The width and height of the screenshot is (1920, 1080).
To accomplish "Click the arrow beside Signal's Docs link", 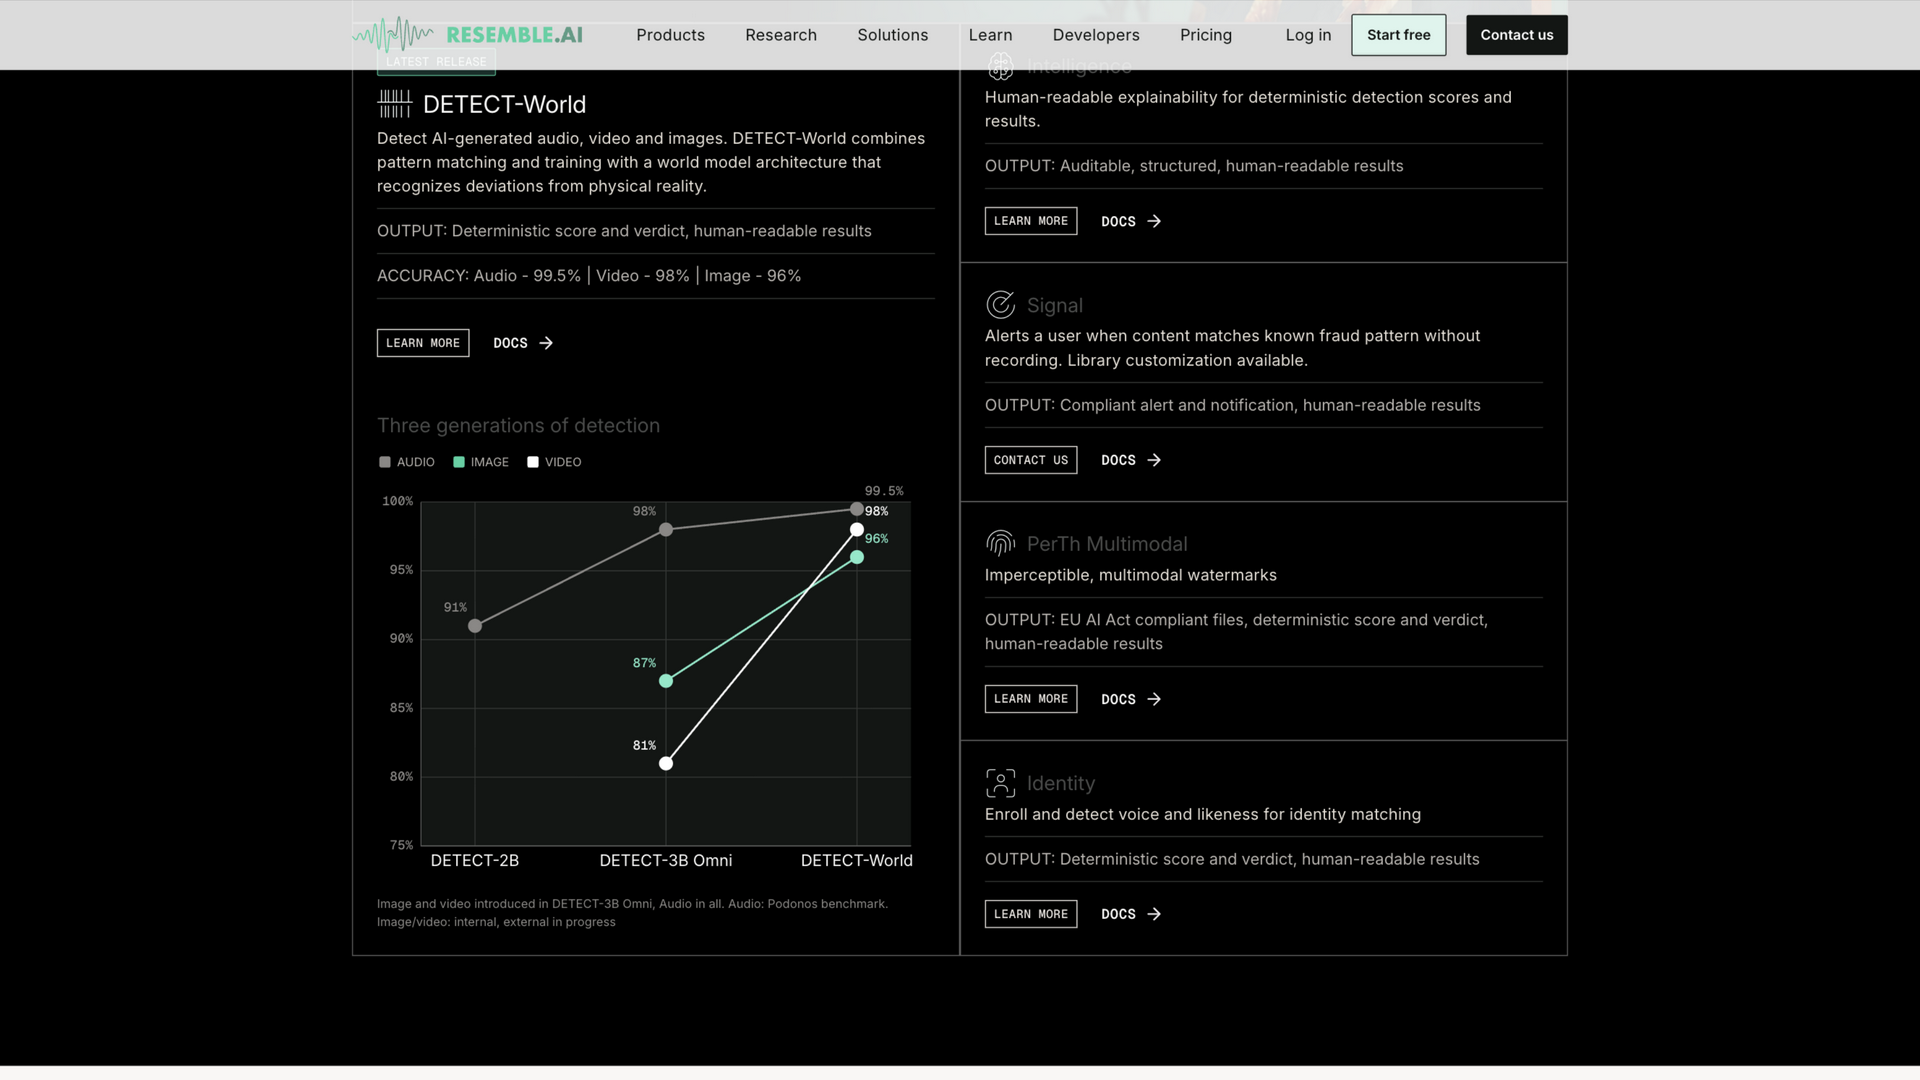I will click(1154, 460).
